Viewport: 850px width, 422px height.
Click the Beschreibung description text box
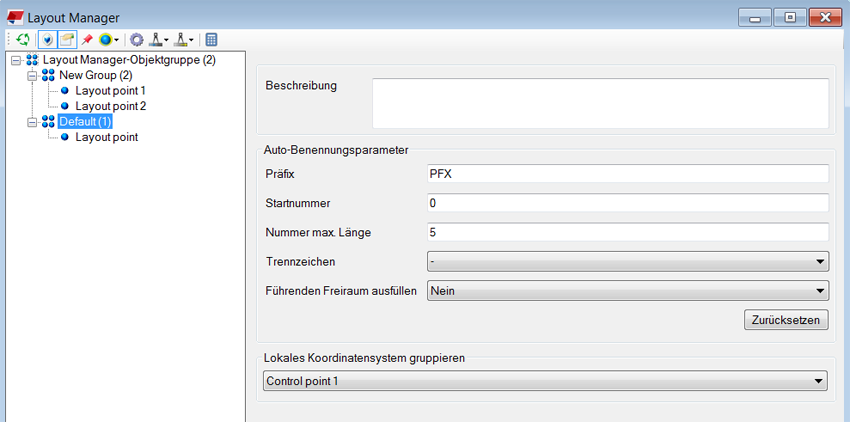point(600,103)
